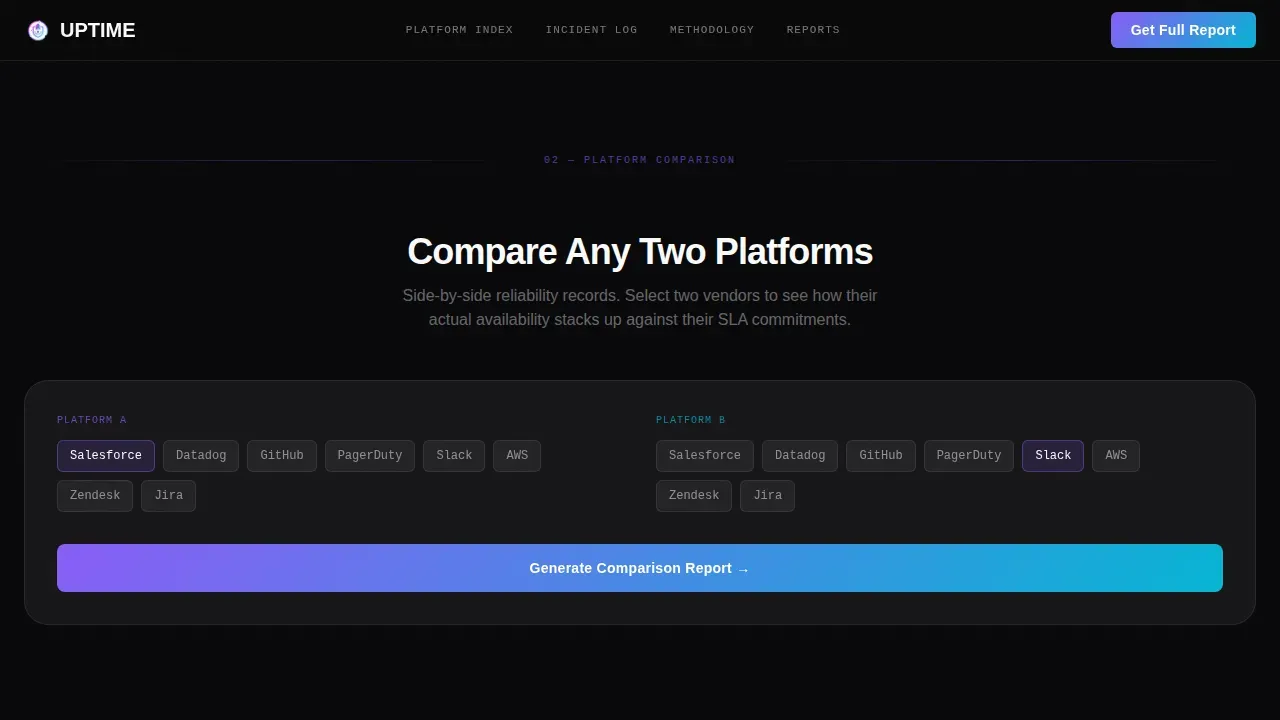The width and height of the screenshot is (1280, 720).
Task: Select Datadog under Platform A
Action: 201,456
